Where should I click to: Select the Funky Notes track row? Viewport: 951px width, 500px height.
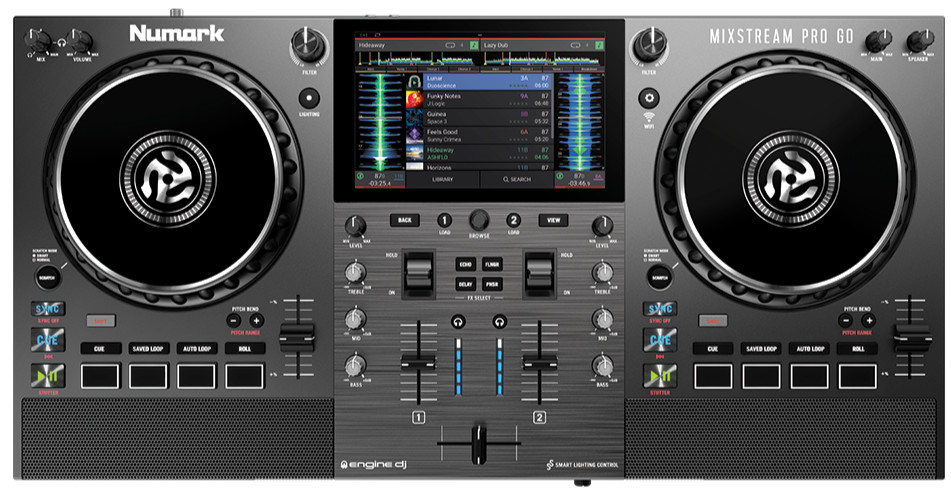tap(479, 100)
